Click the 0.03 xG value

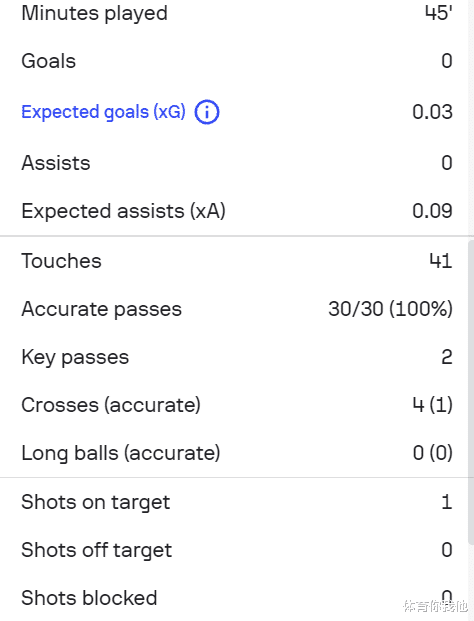(432, 112)
